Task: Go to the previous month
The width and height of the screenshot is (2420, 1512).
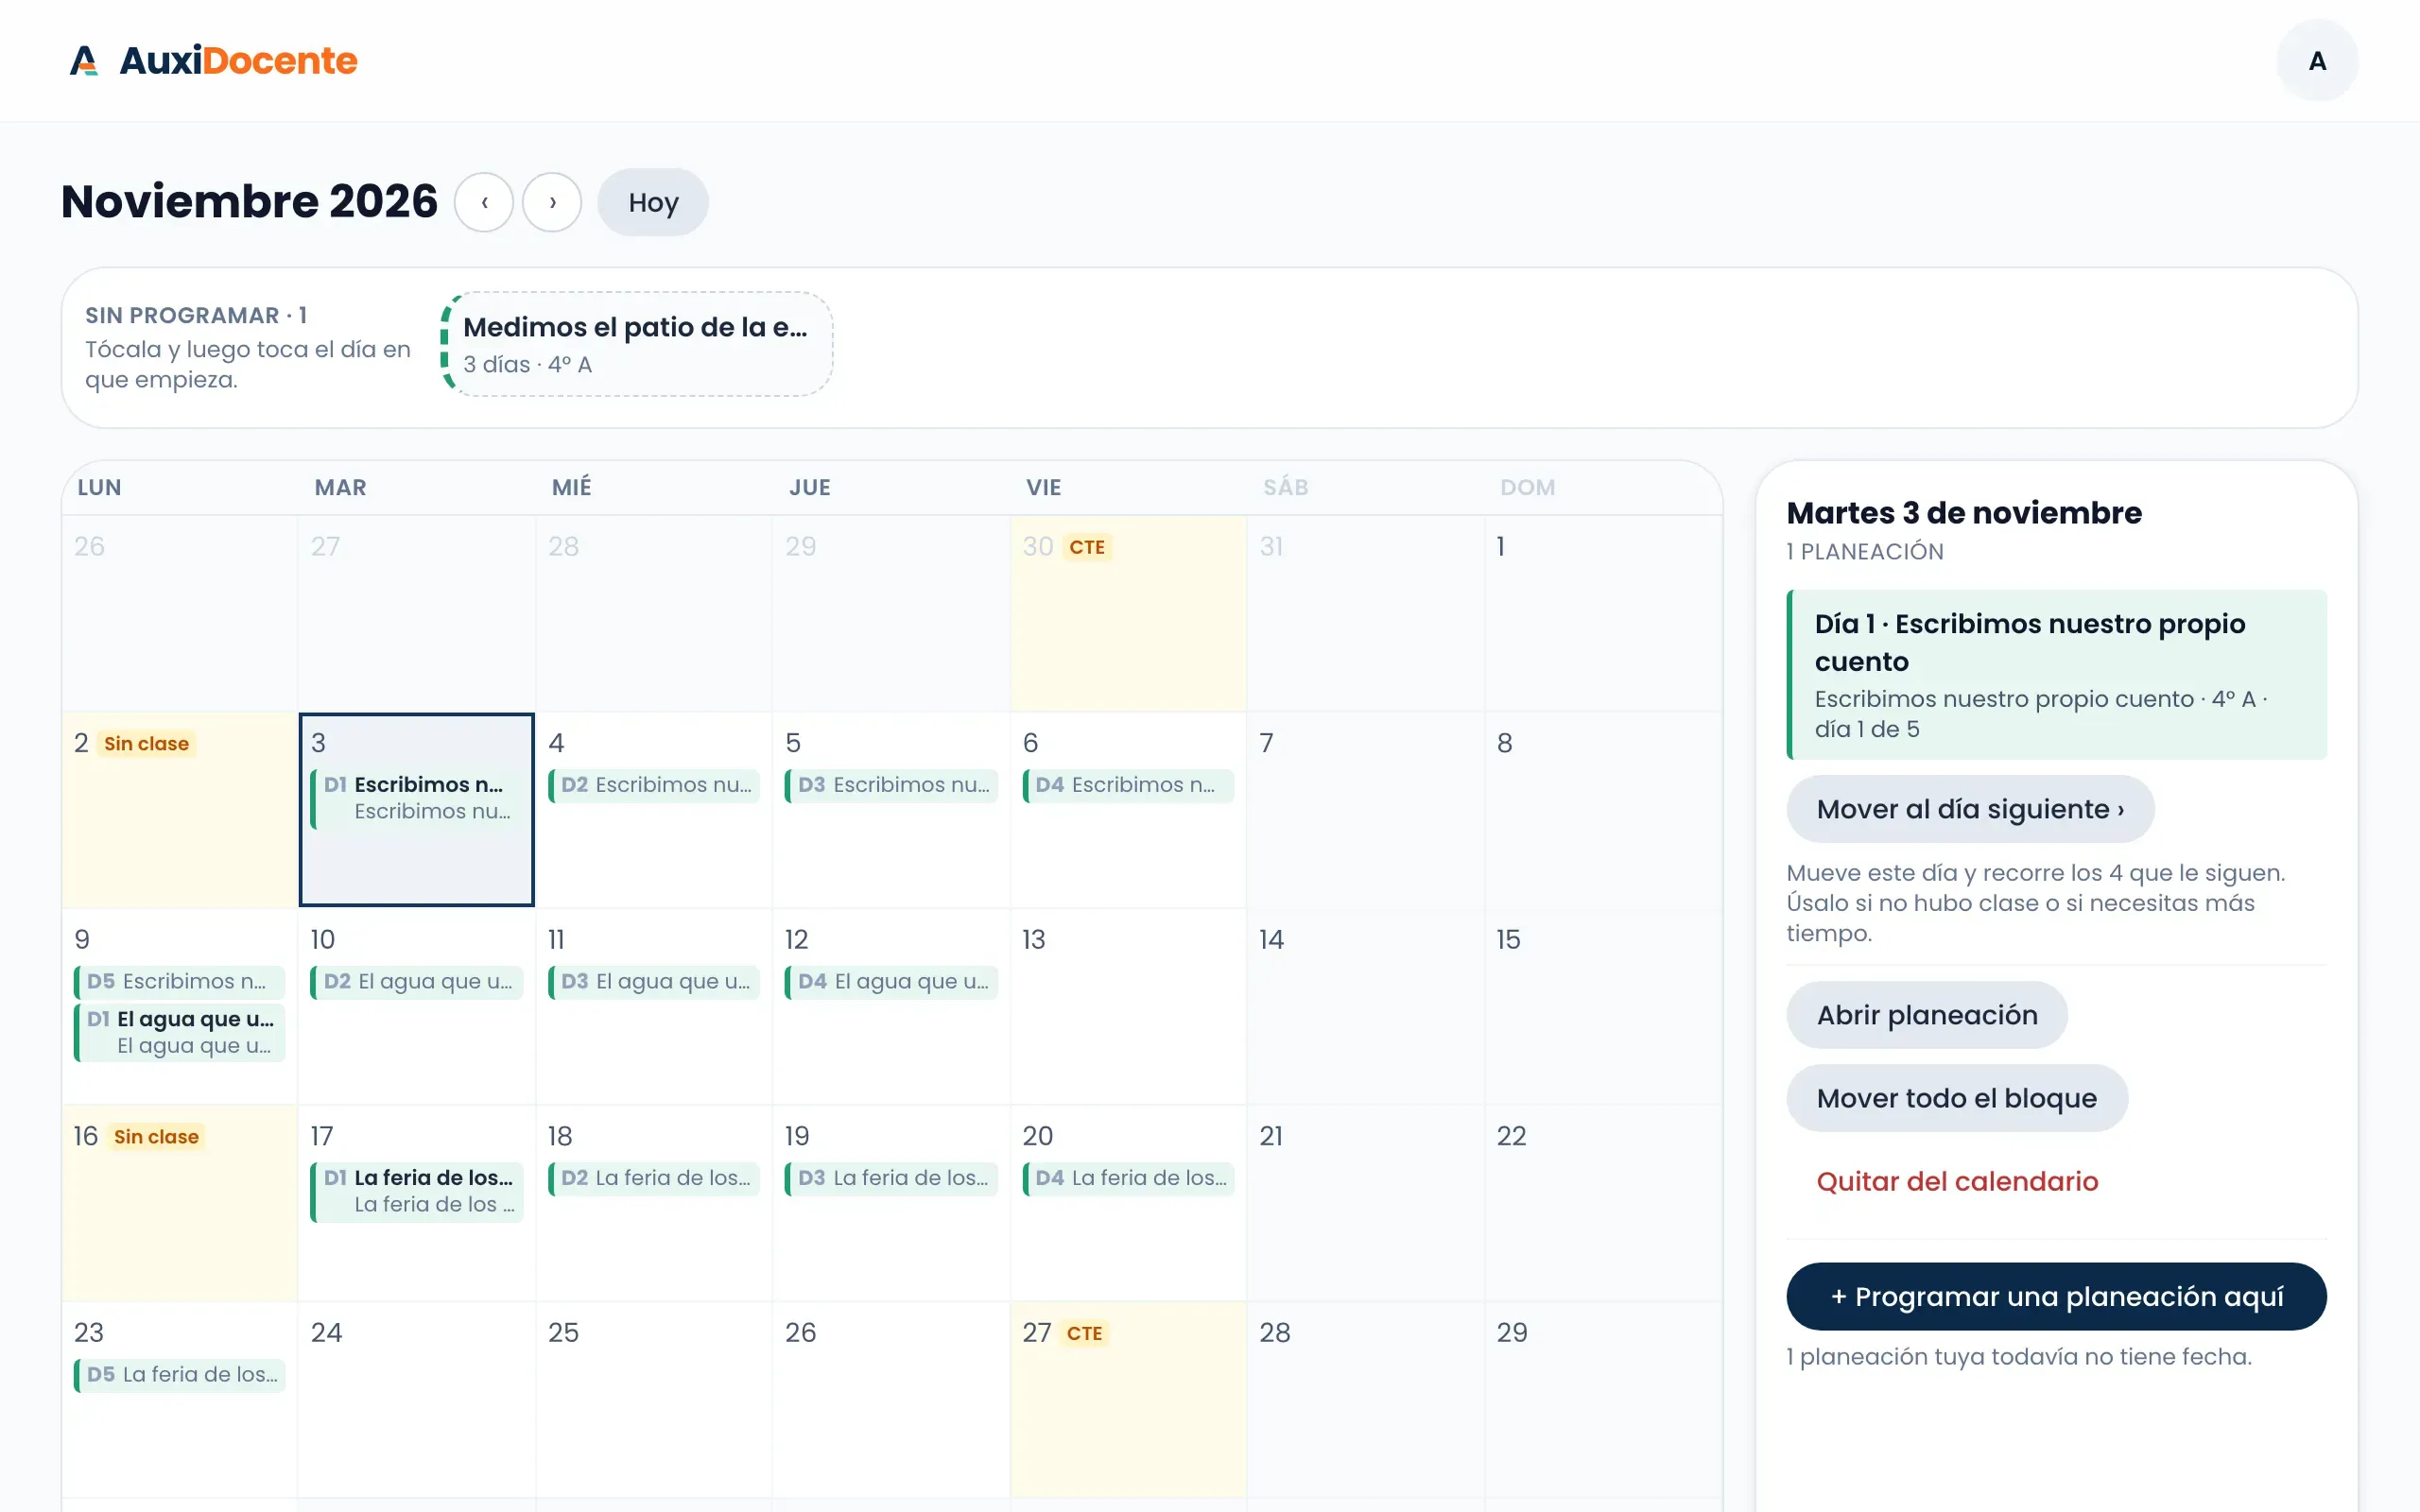Action: click(x=484, y=202)
